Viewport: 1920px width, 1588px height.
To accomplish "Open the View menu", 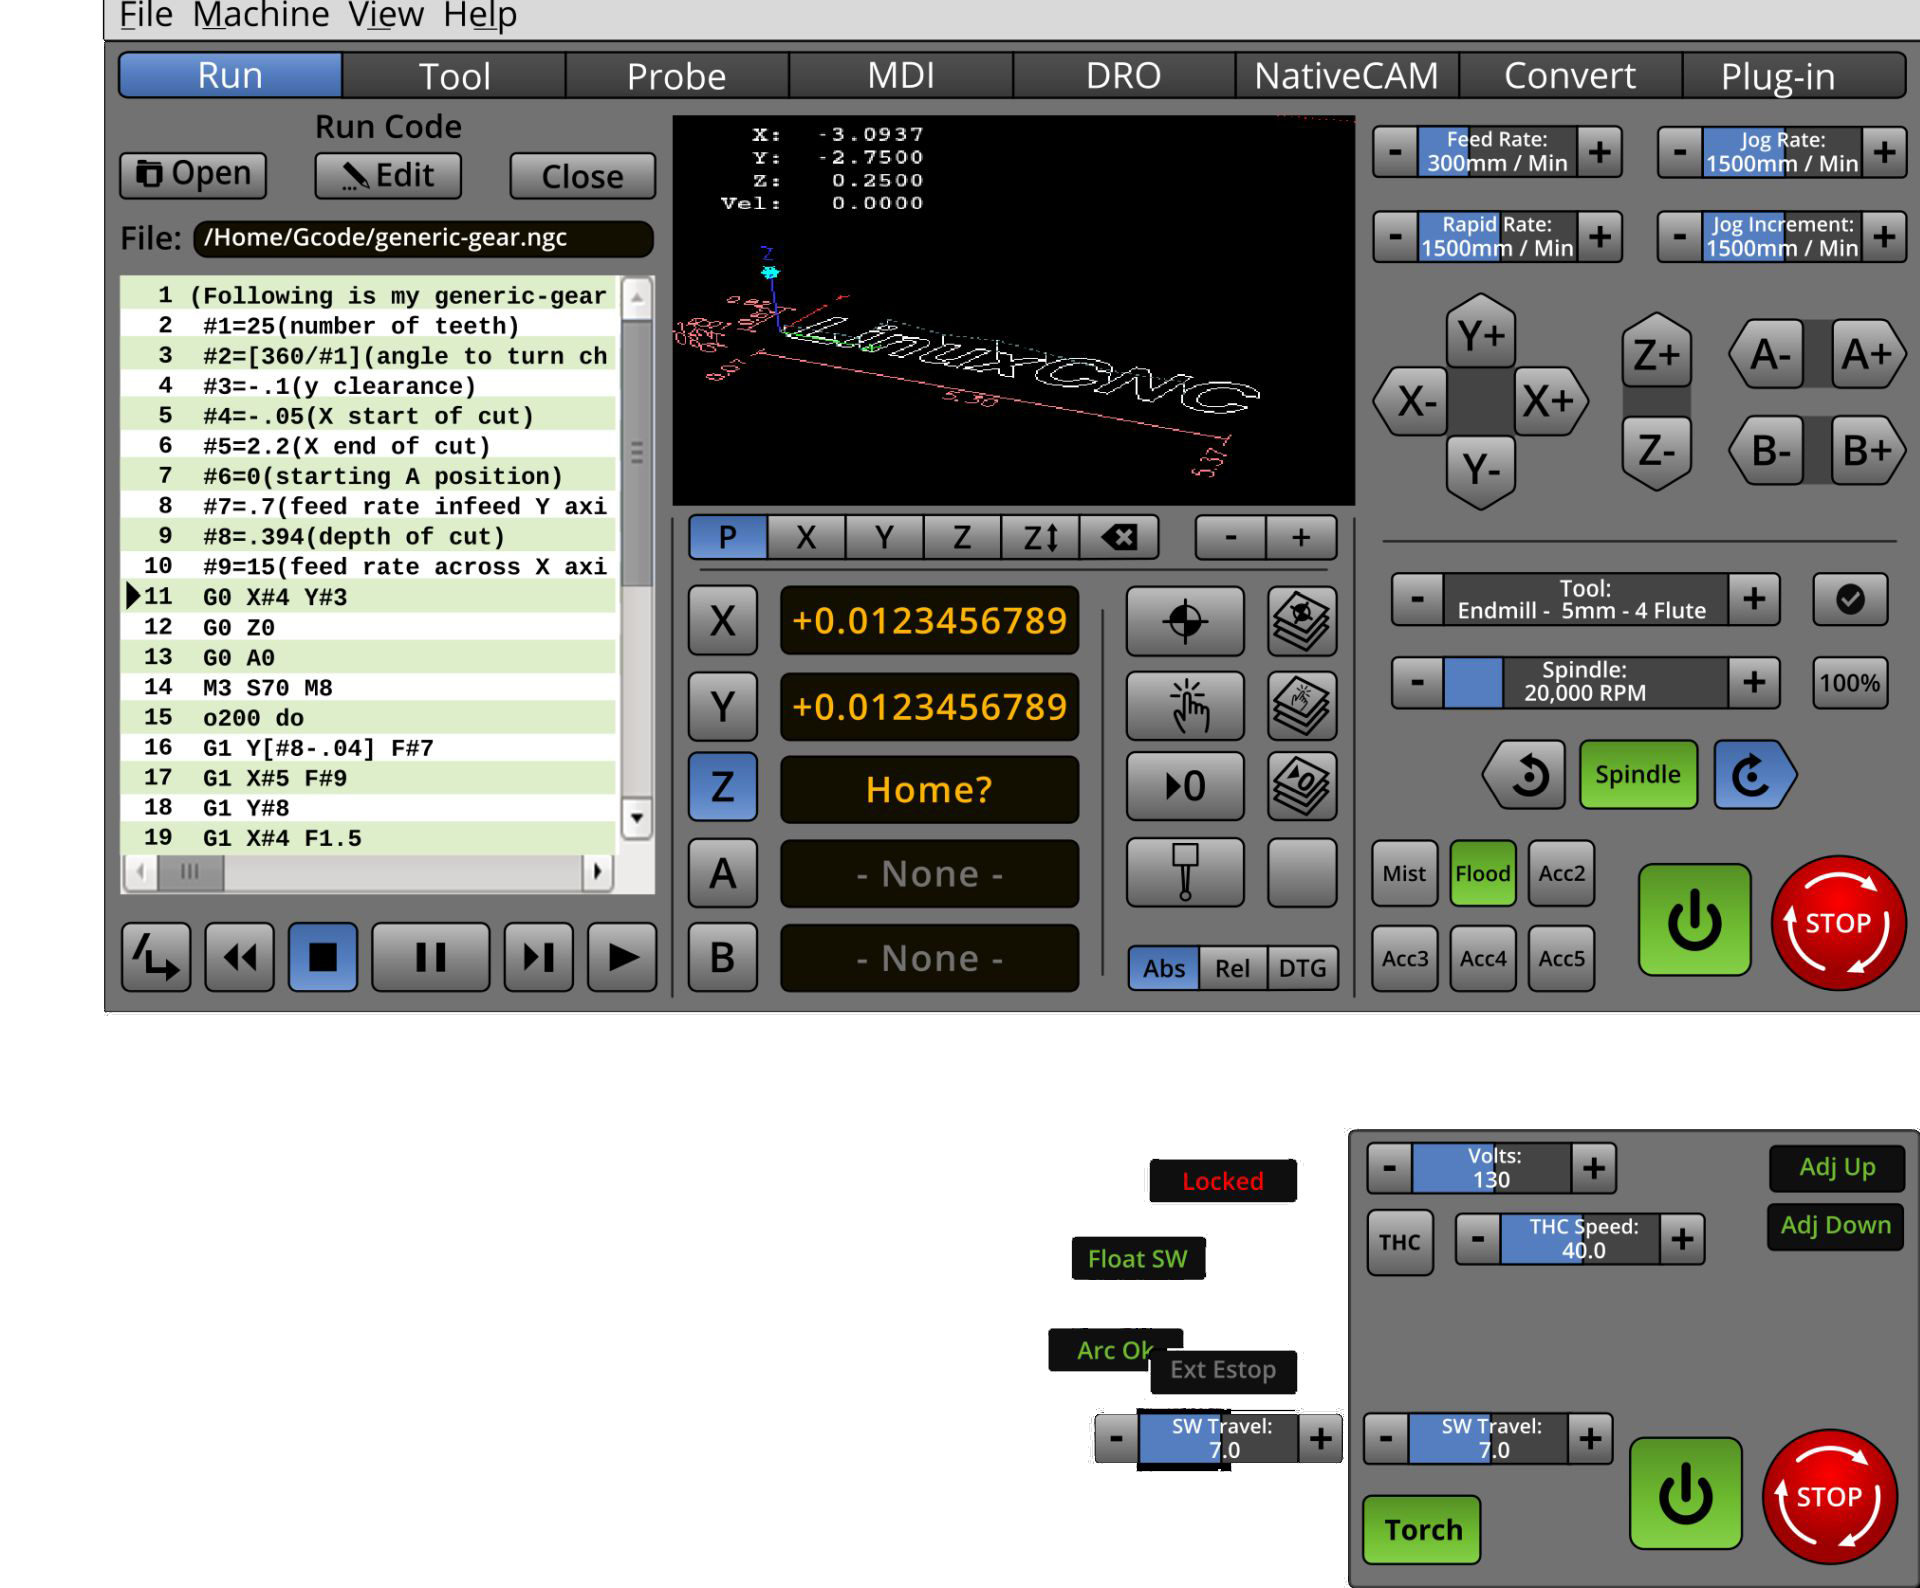I will (x=386, y=15).
